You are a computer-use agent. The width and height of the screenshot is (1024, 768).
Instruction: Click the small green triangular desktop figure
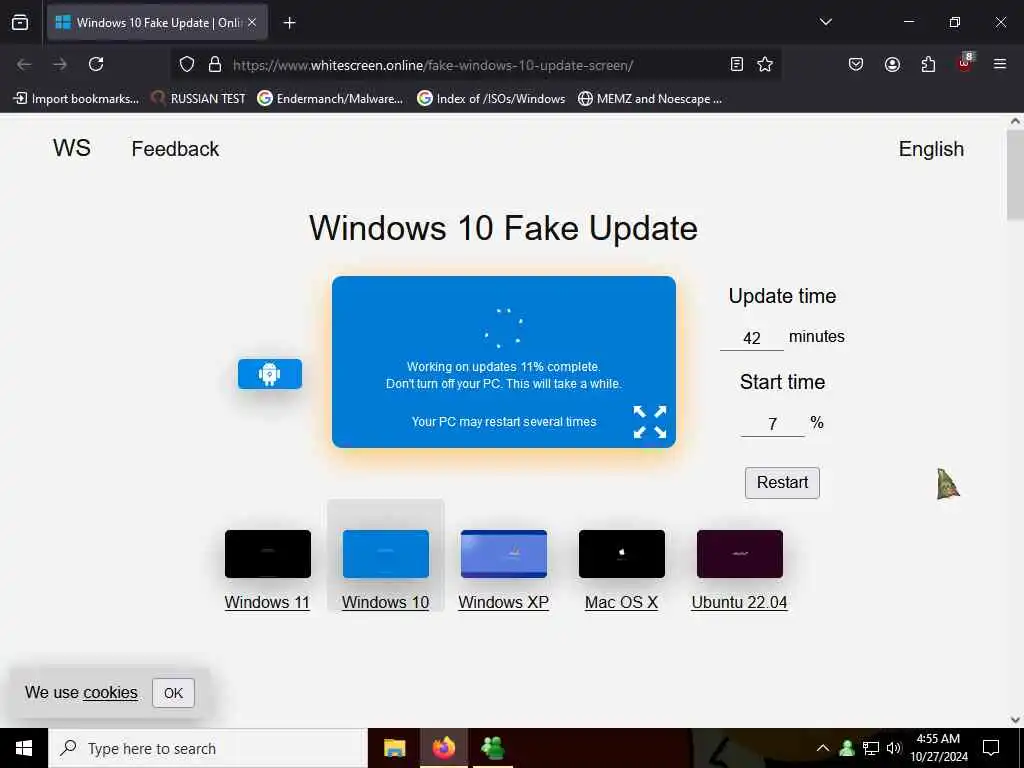(948, 484)
